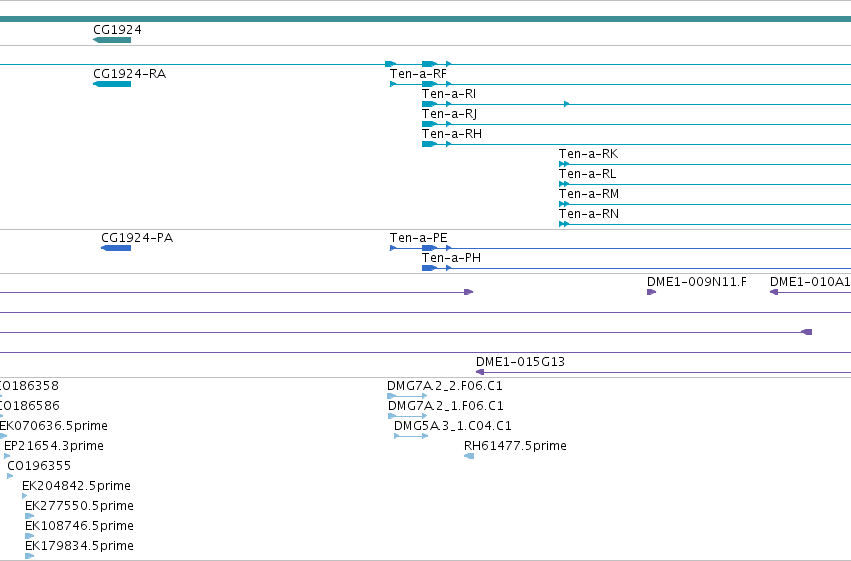This screenshot has width=851, height=561.
Task: Select the CO196355 EST label
Action: tap(39, 466)
